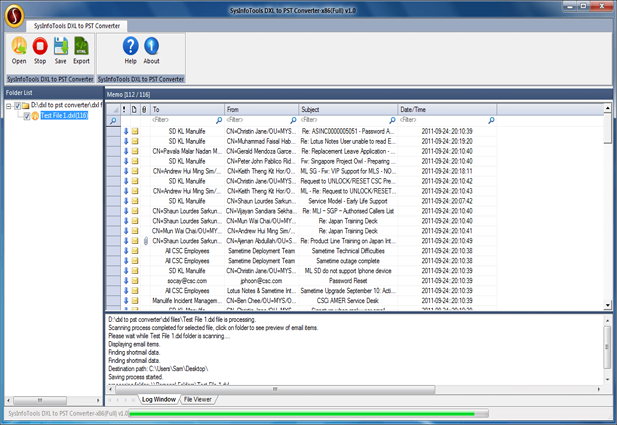Sort messages by the To column header
The width and height of the screenshot is (617, 425).
tap(187, 109)
